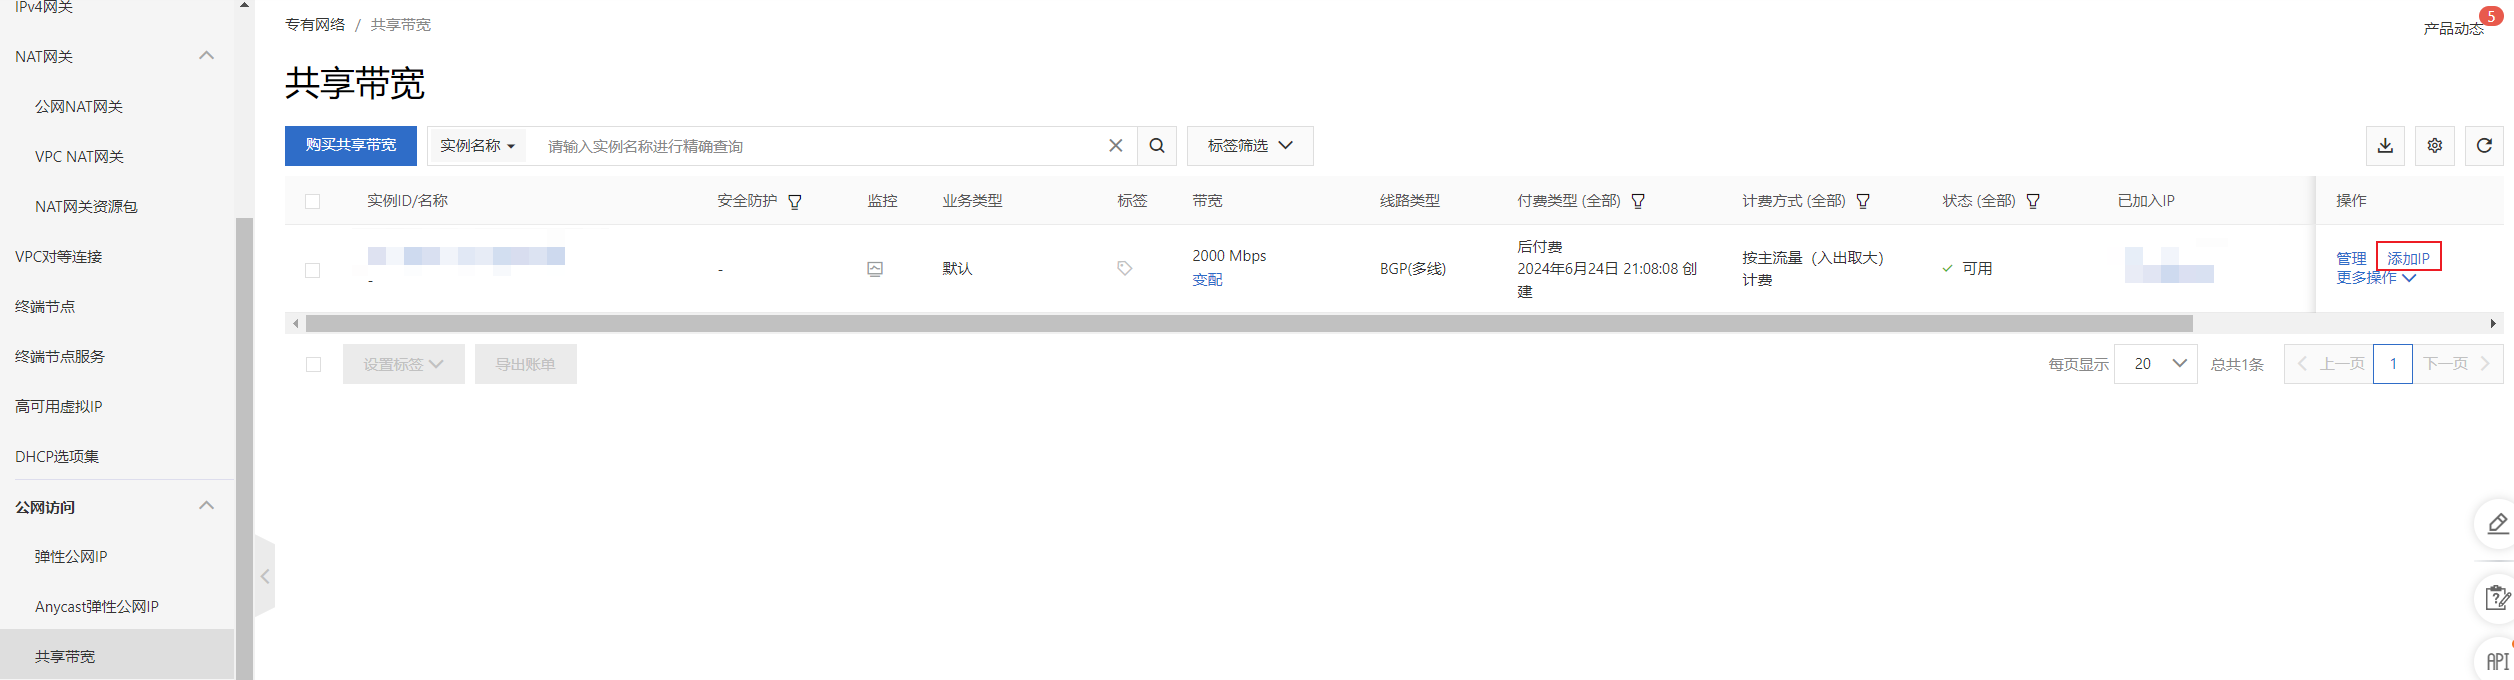Open the blurred instance ID link
Viewport: 2514px width, 680px height.
466,256
